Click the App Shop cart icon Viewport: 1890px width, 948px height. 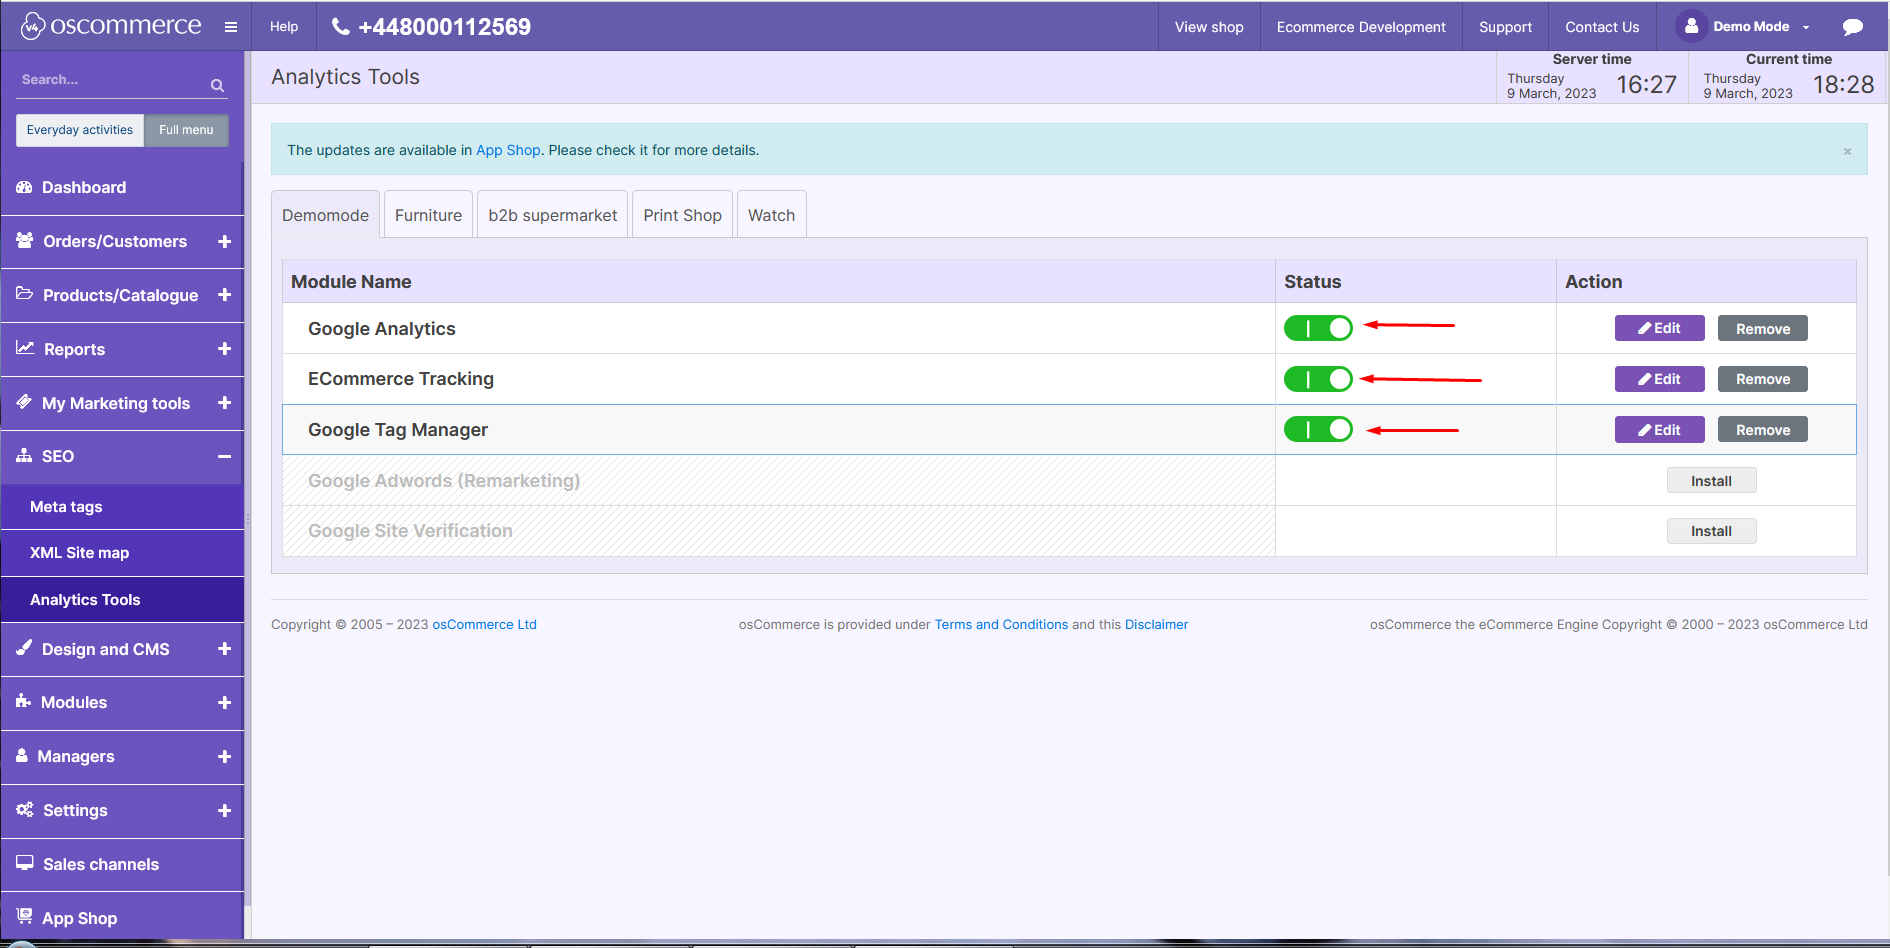coord(25,916)
